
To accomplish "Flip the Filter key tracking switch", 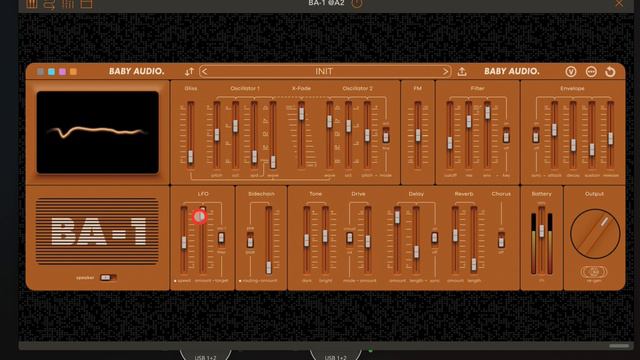I will click(x=506, y=136).
